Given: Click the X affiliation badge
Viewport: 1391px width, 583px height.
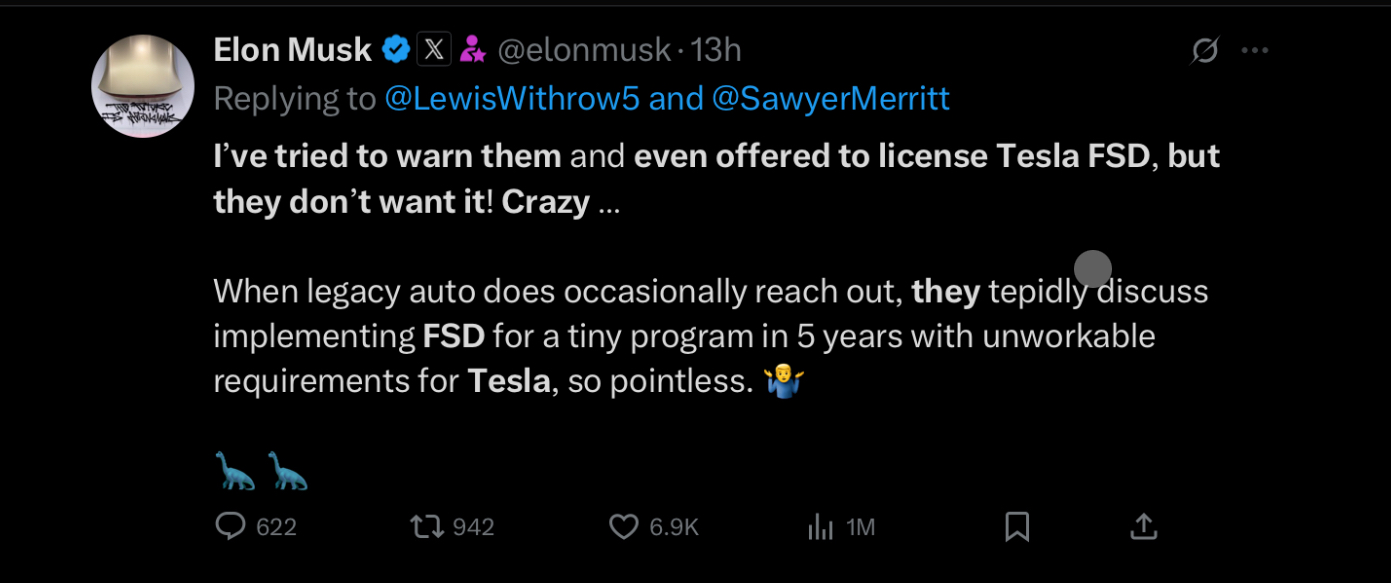Looking at the screenshot, I should click(x=433, y=50).
